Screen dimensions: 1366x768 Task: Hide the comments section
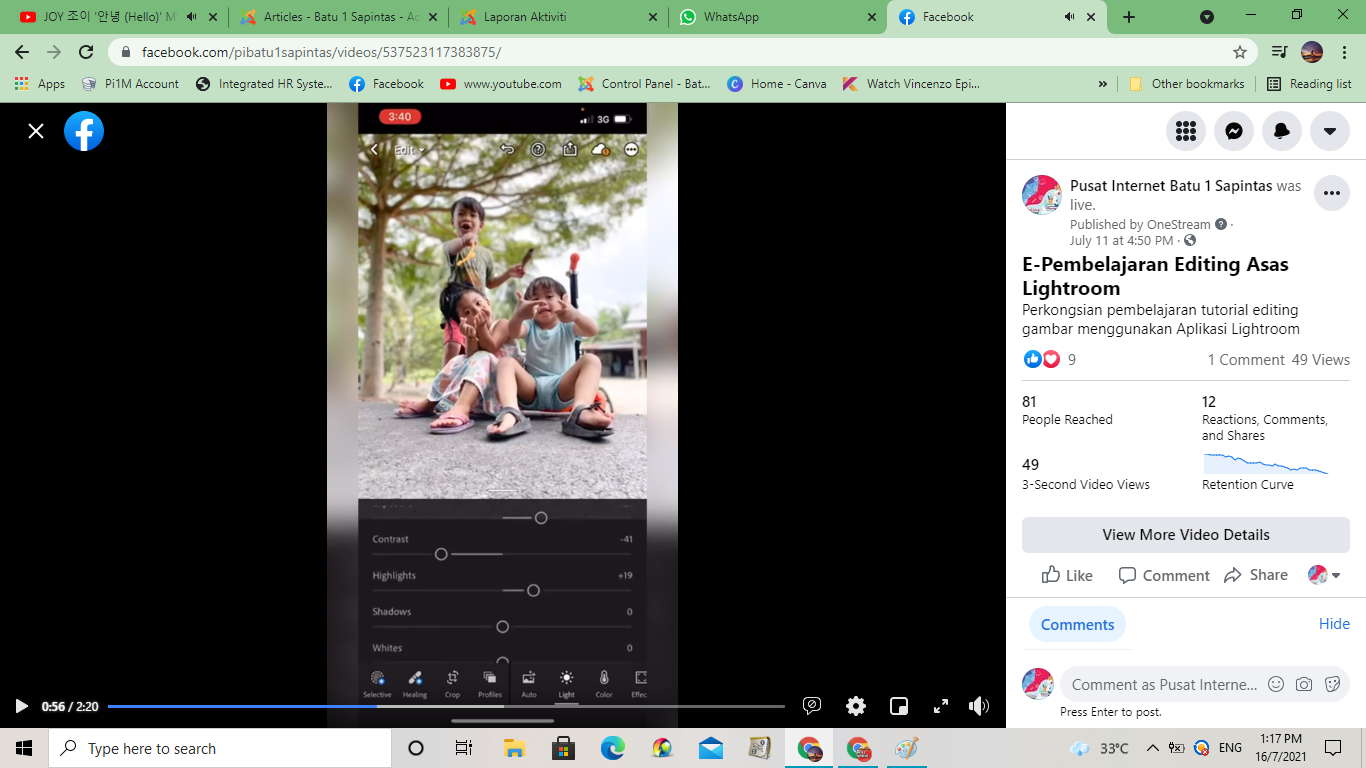tap(1334, 624)
